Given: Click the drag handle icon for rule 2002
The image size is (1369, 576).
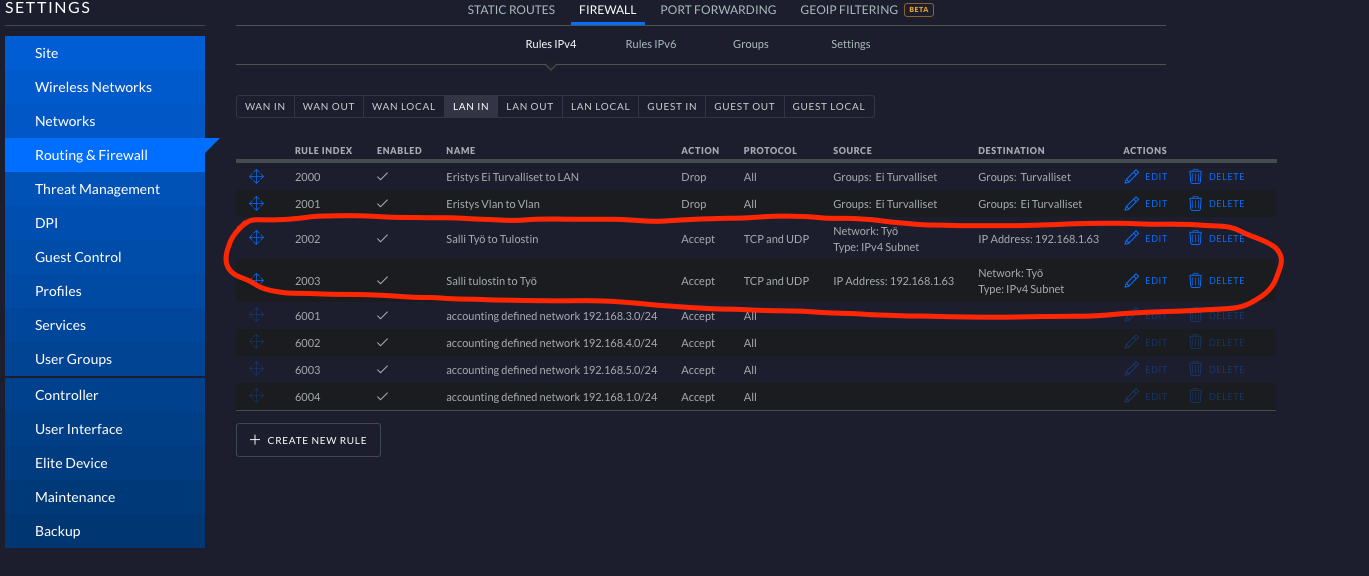Looking at the screenshot, I should (x=256, y=238).
